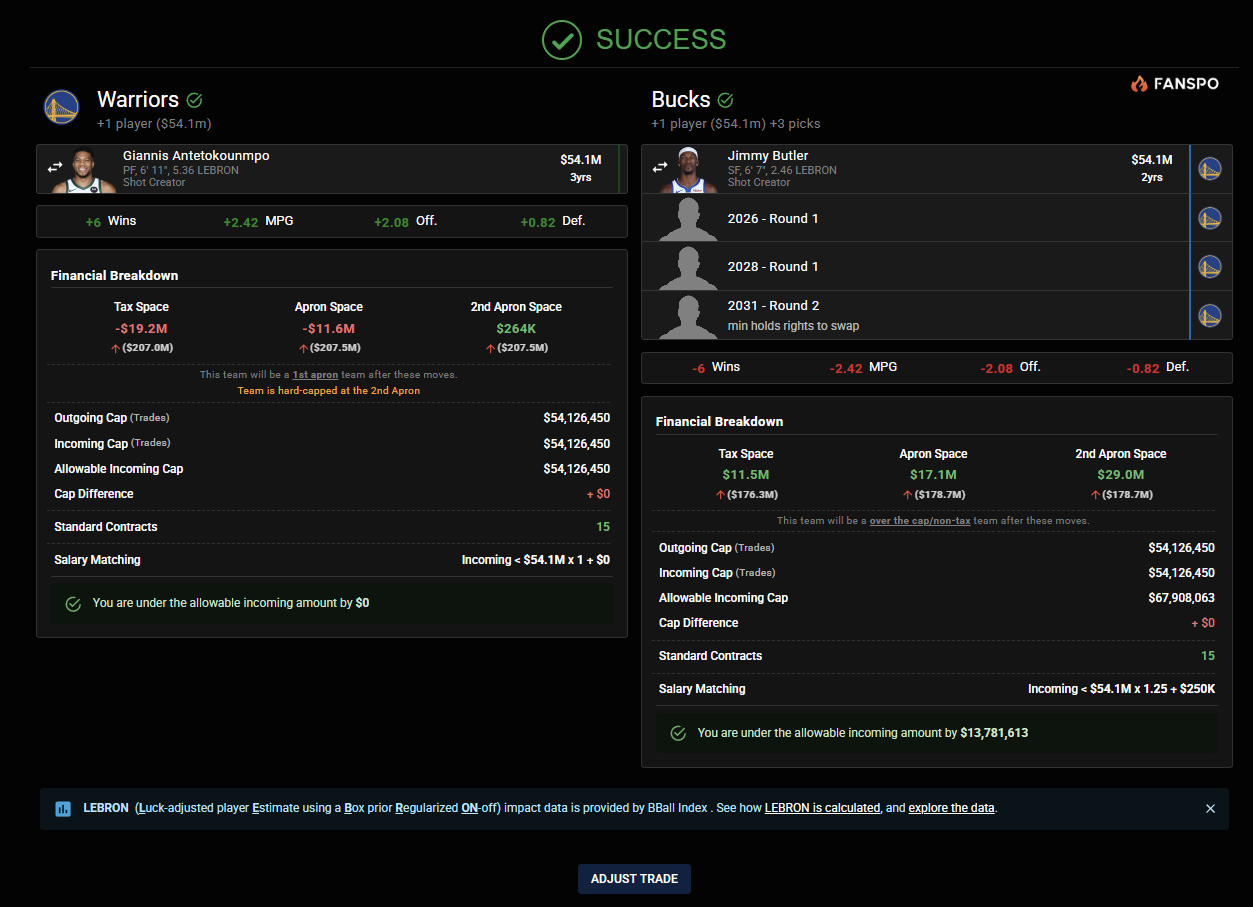Screen dimensions: 1253x907
Task: Click red up arrow under Warriors Apron Space
Action: pyautogui.click(x=303, y=348)
